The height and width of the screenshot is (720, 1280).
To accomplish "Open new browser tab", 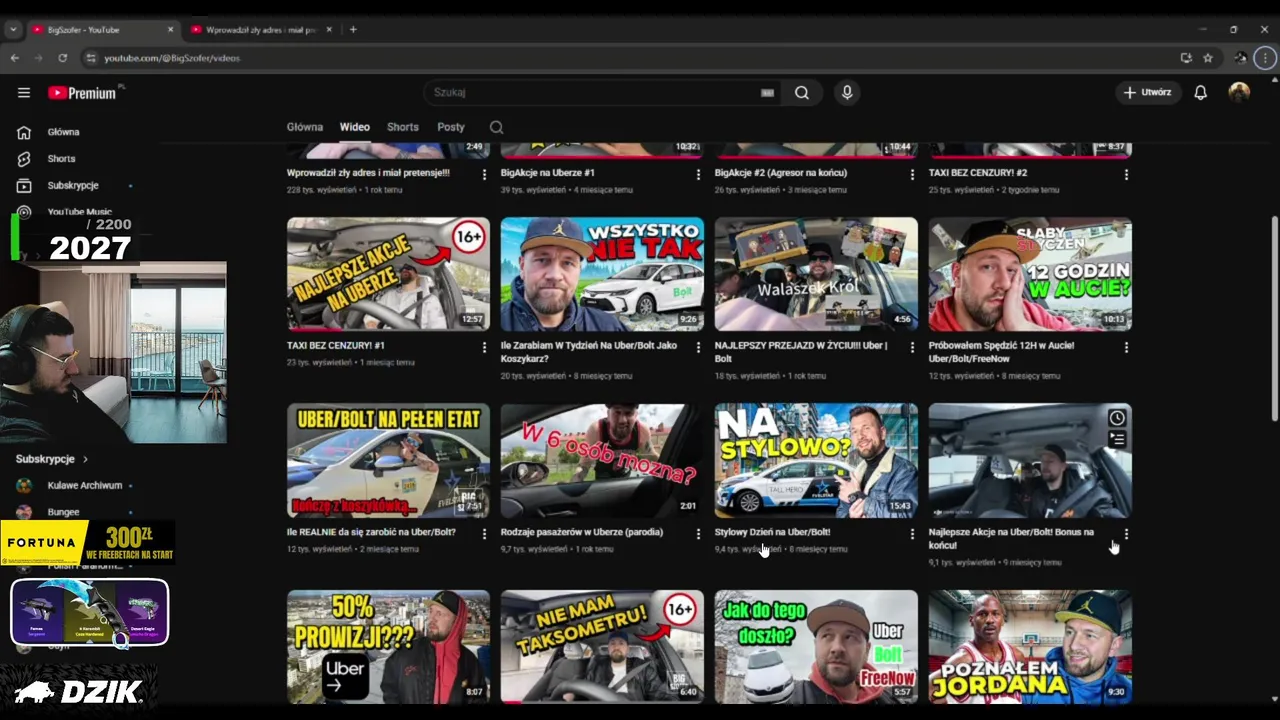I will click(353, 29).
